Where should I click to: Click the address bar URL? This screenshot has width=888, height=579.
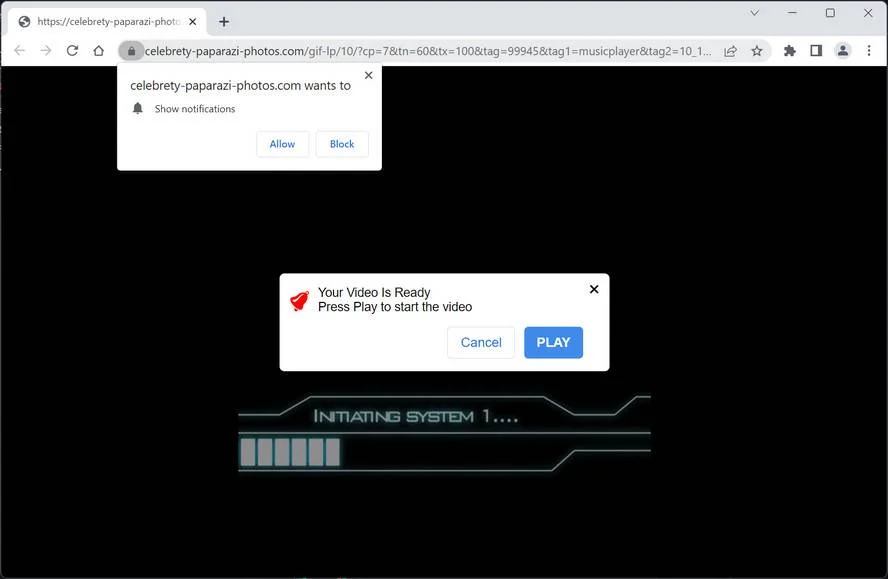428,51
